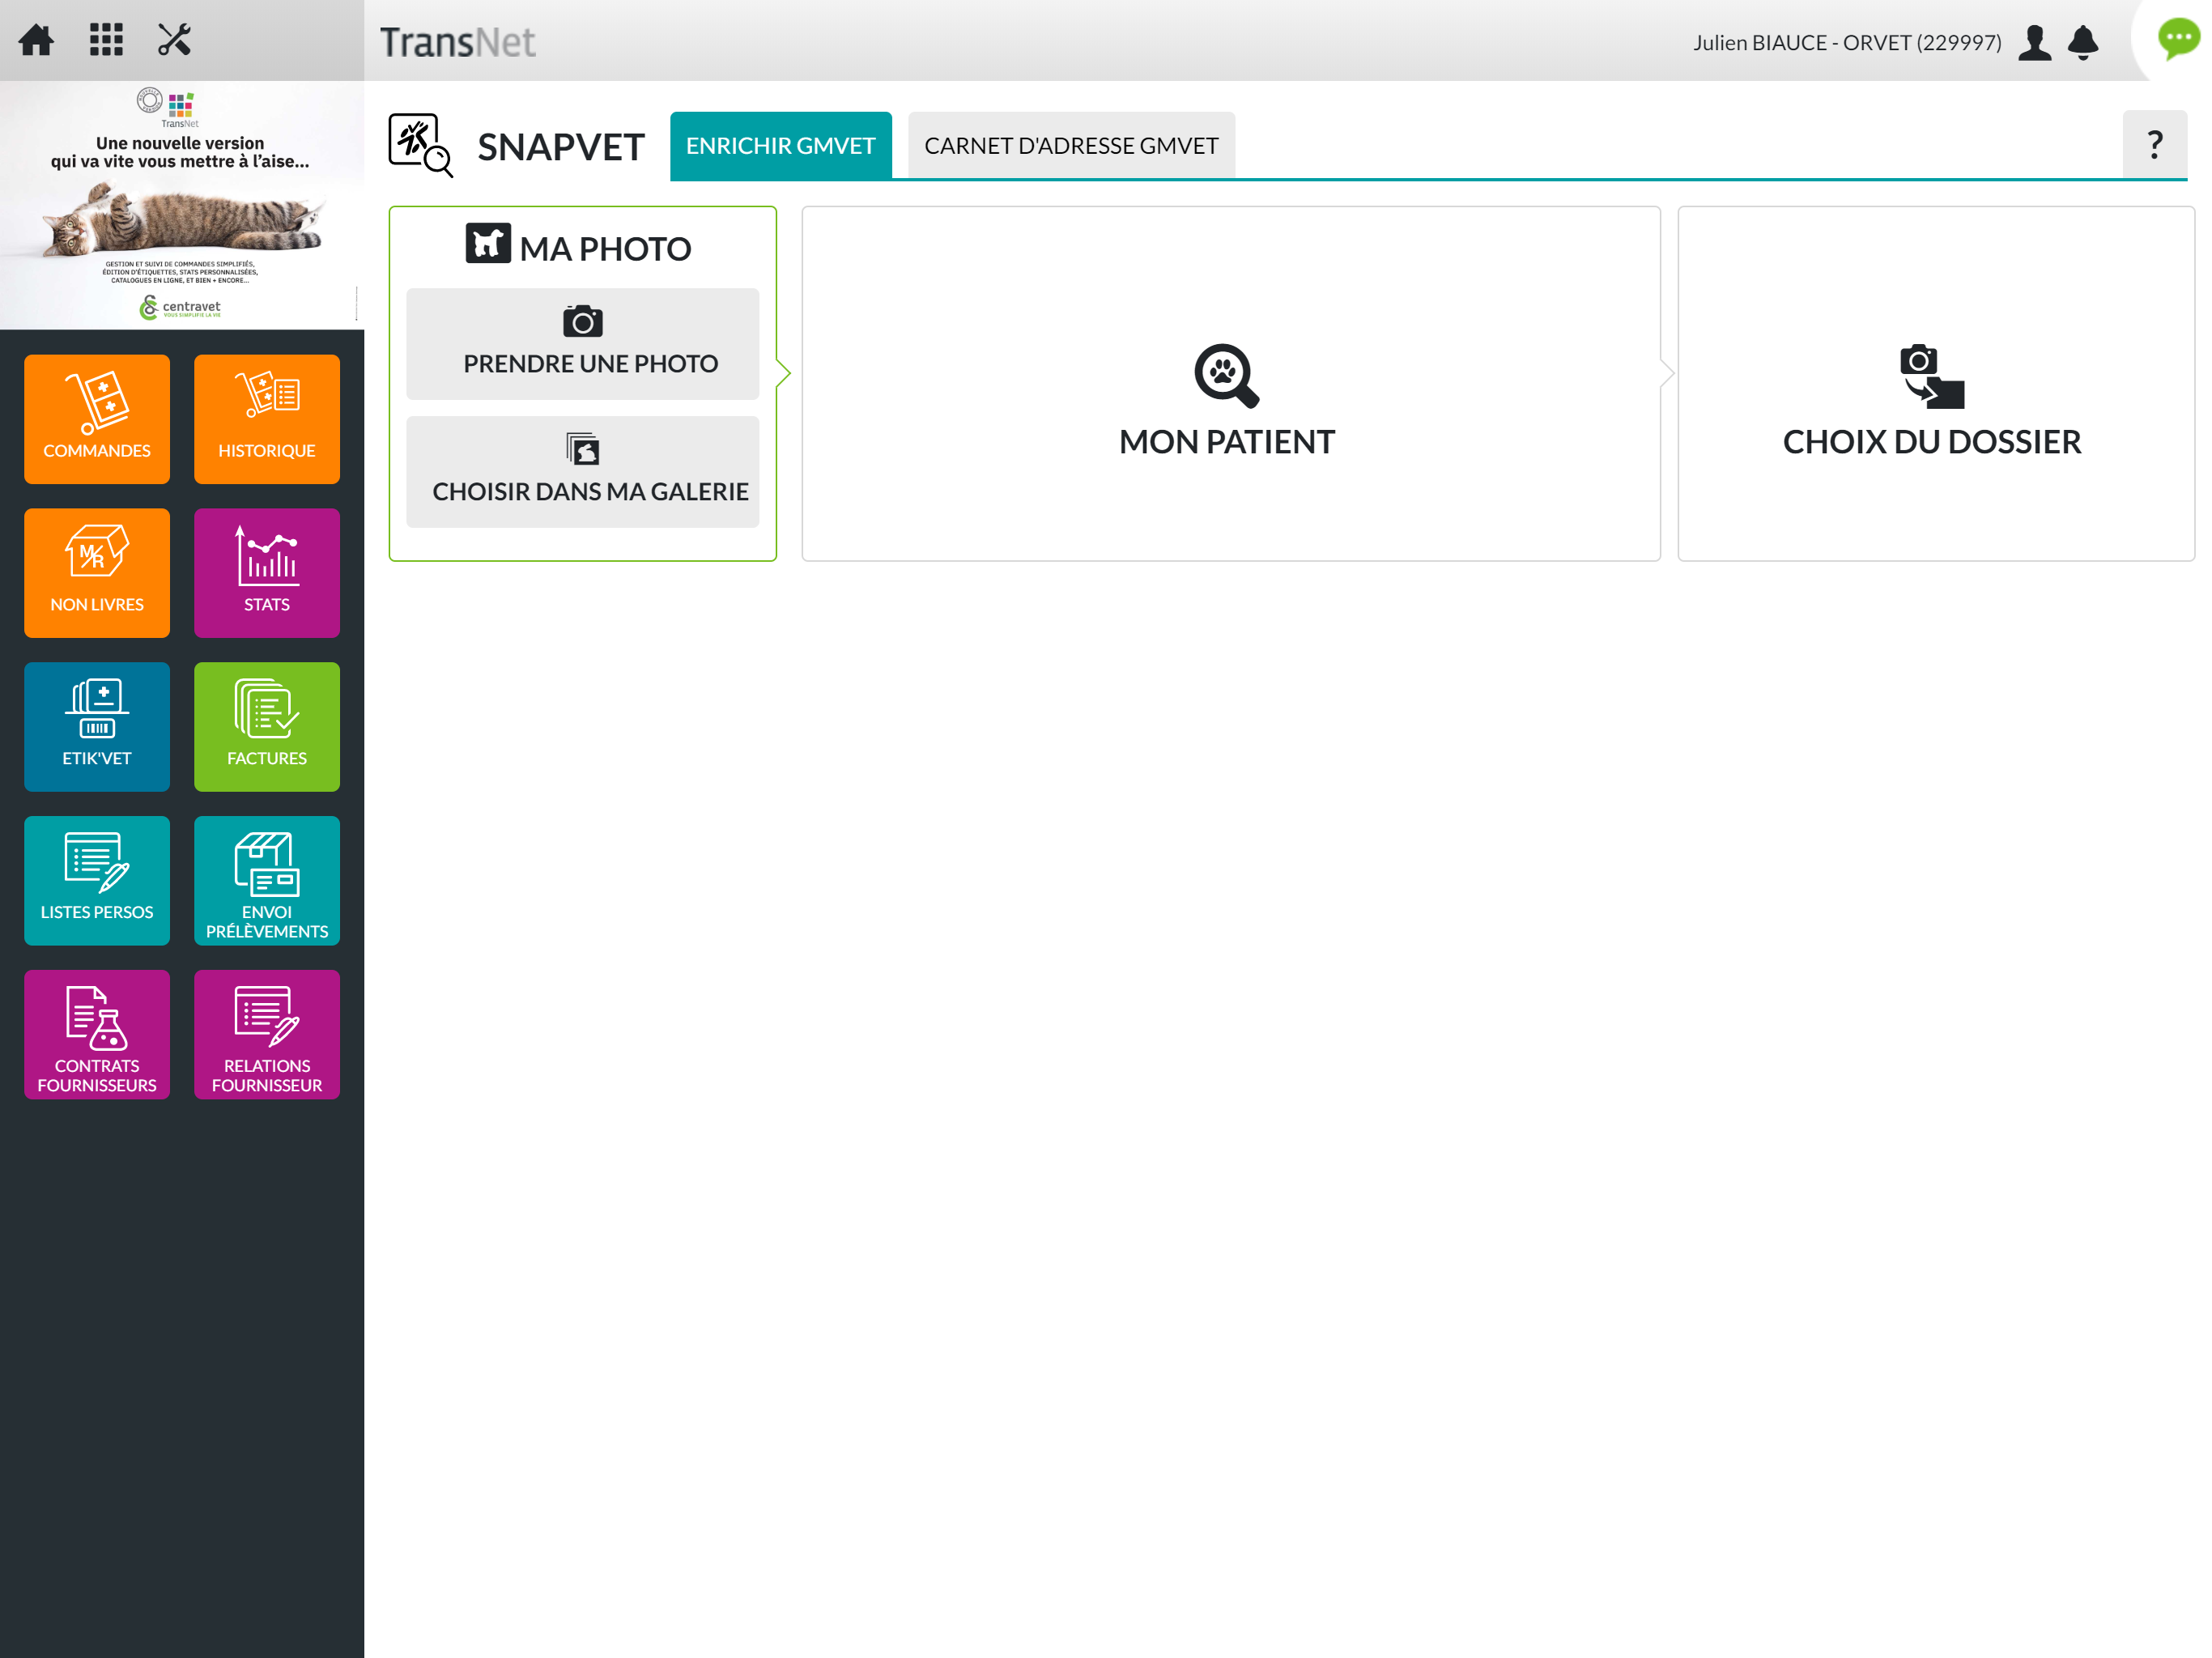2212x1658 pixels.
Task: Open the user profile icon
Action: (2034, 42)
